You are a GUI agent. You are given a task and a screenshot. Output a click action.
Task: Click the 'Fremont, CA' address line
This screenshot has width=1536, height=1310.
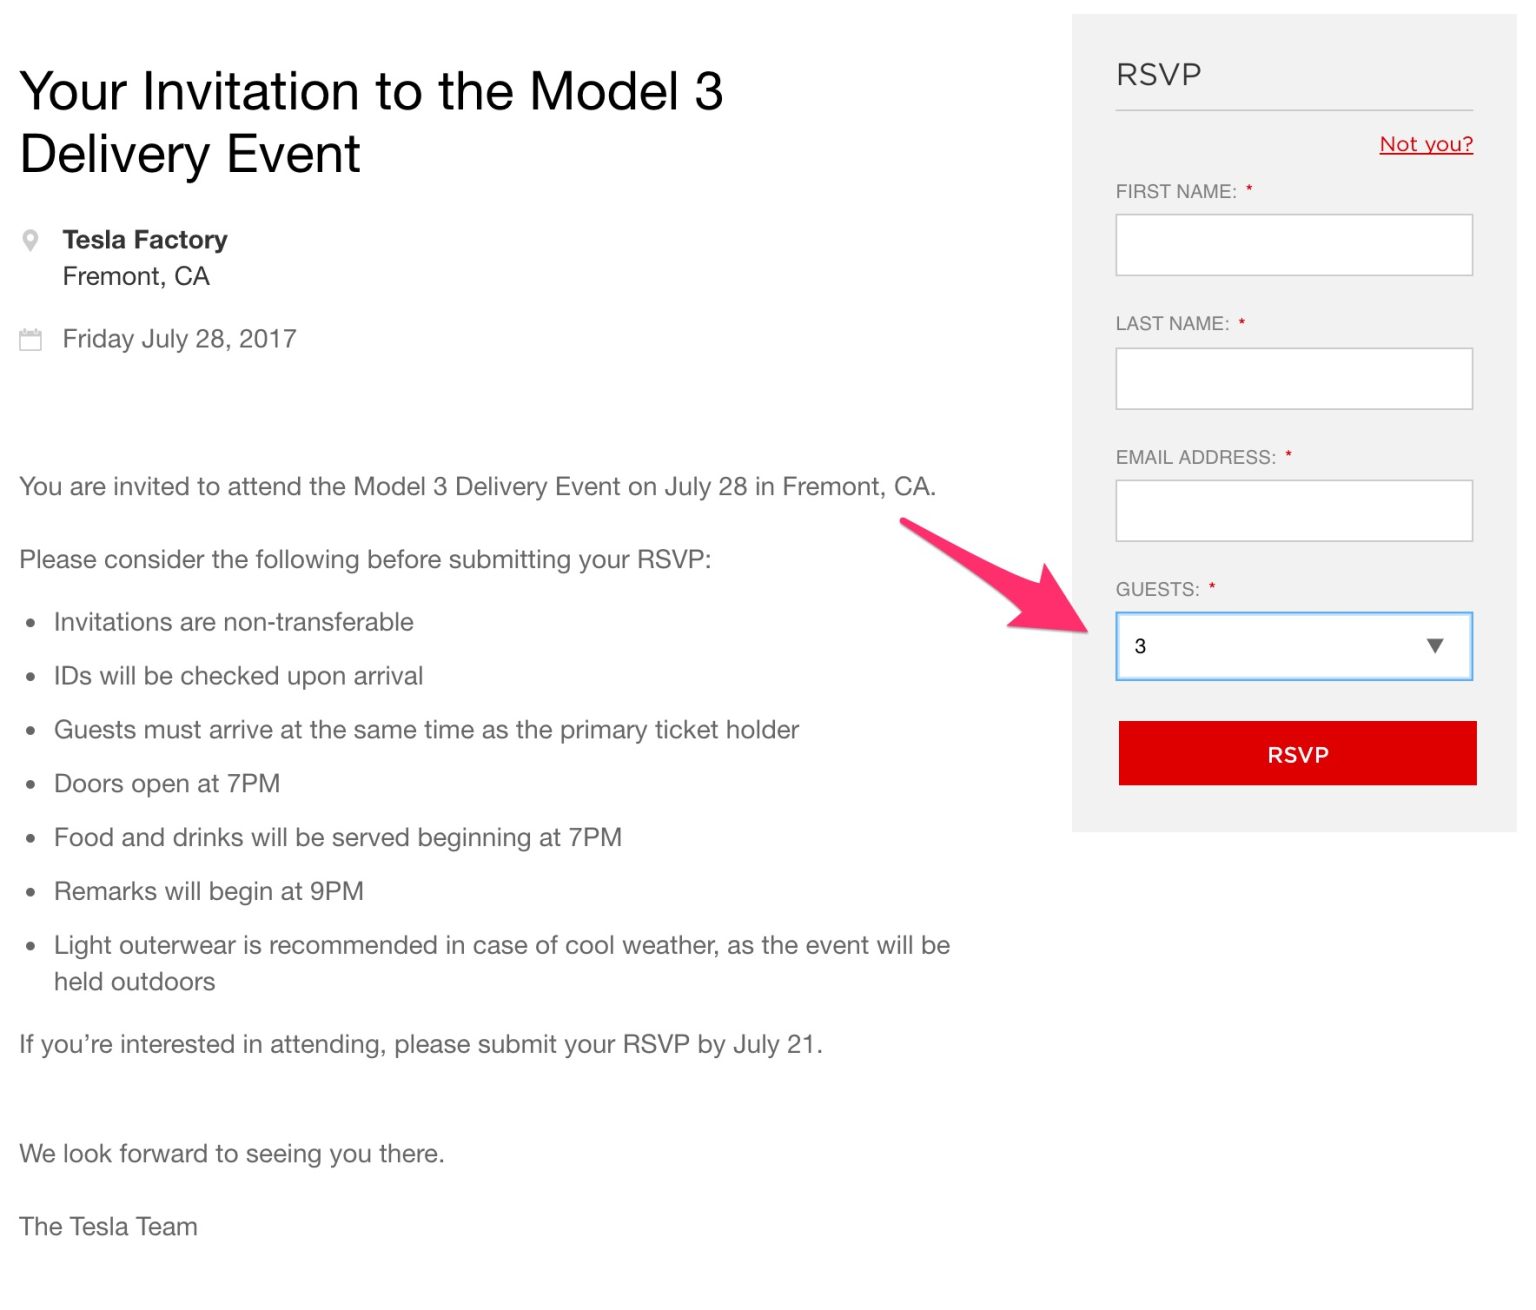coord(136,276)
